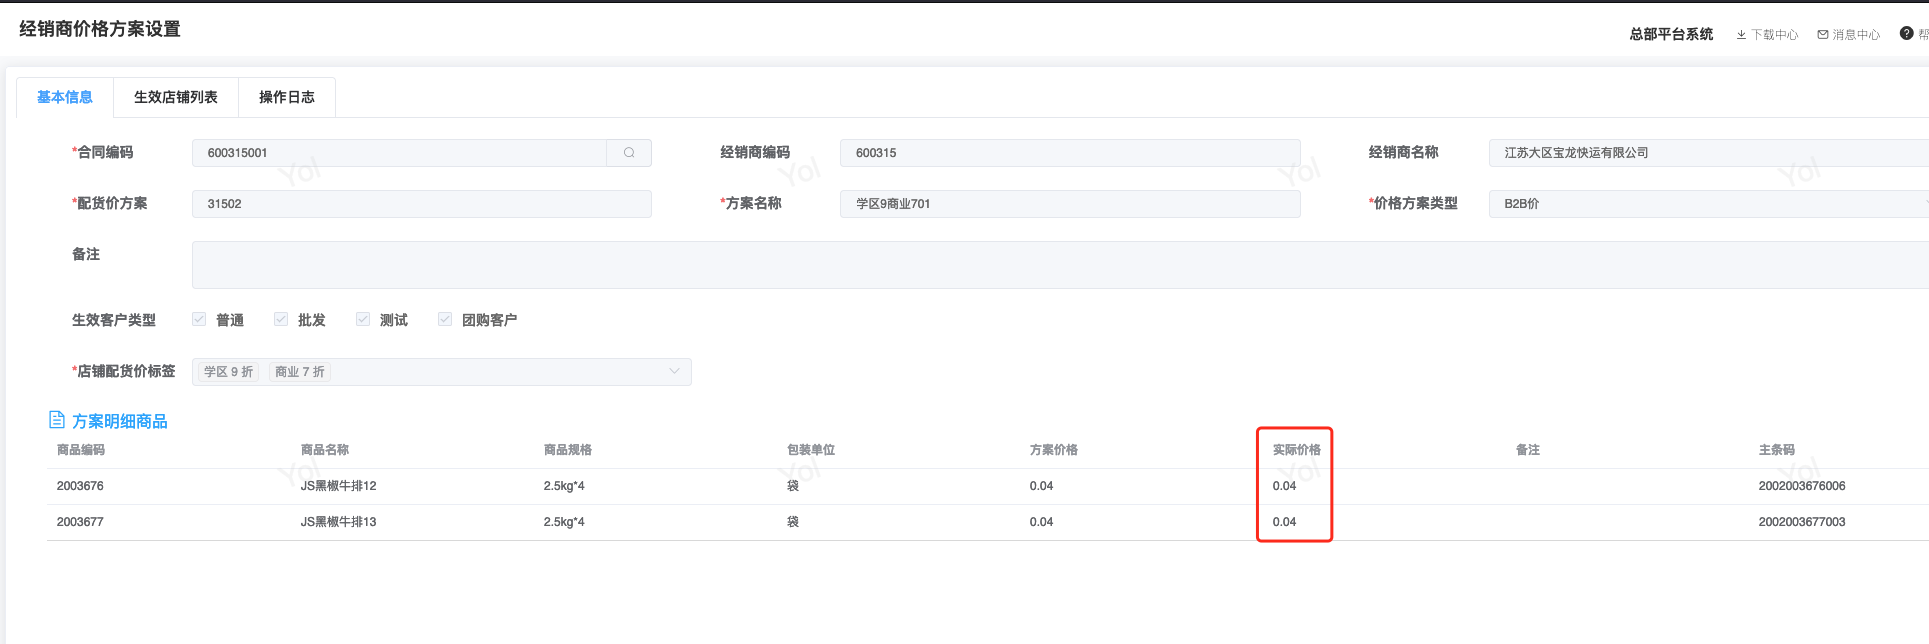Image resolution: width=1929 pixels, height=644 pixels.
Task: Click the 方案价格 column header
Action: pyautogui.click(x=1054, y=450)
